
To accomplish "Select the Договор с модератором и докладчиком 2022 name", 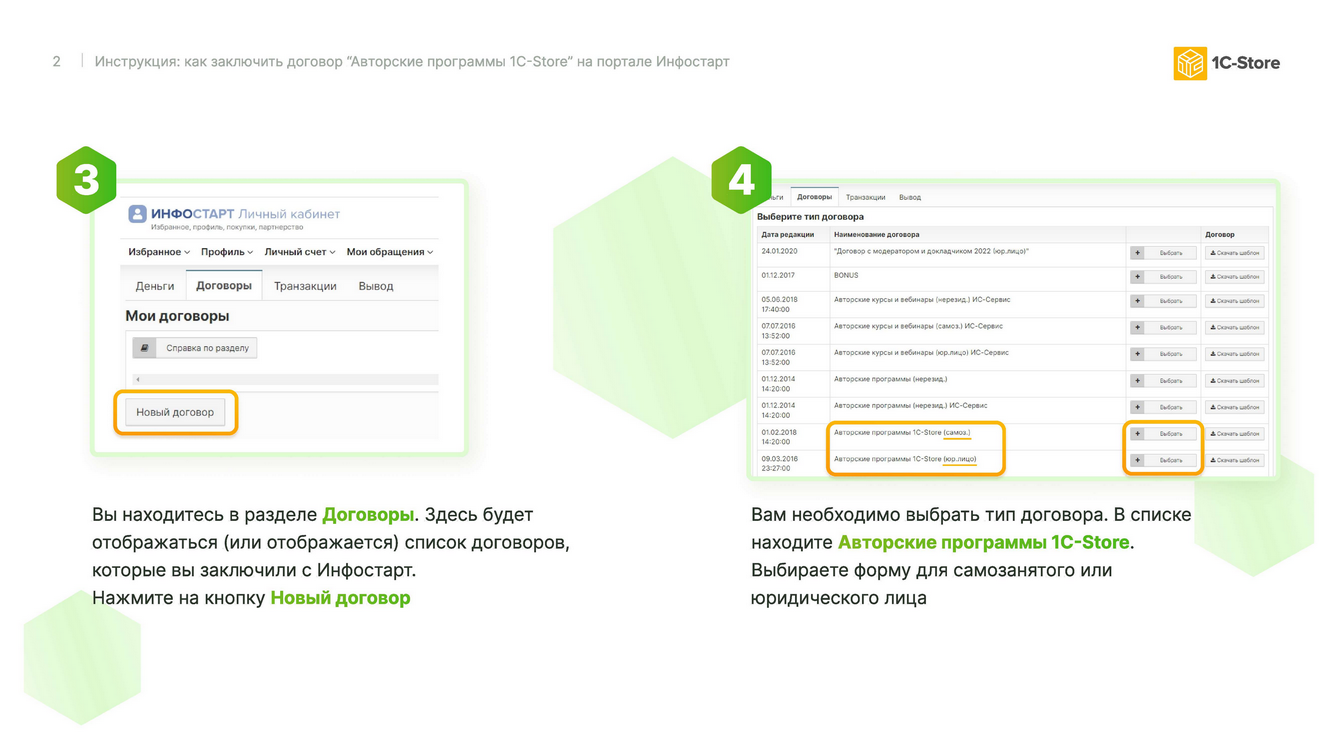I will [x=931, y=251].
